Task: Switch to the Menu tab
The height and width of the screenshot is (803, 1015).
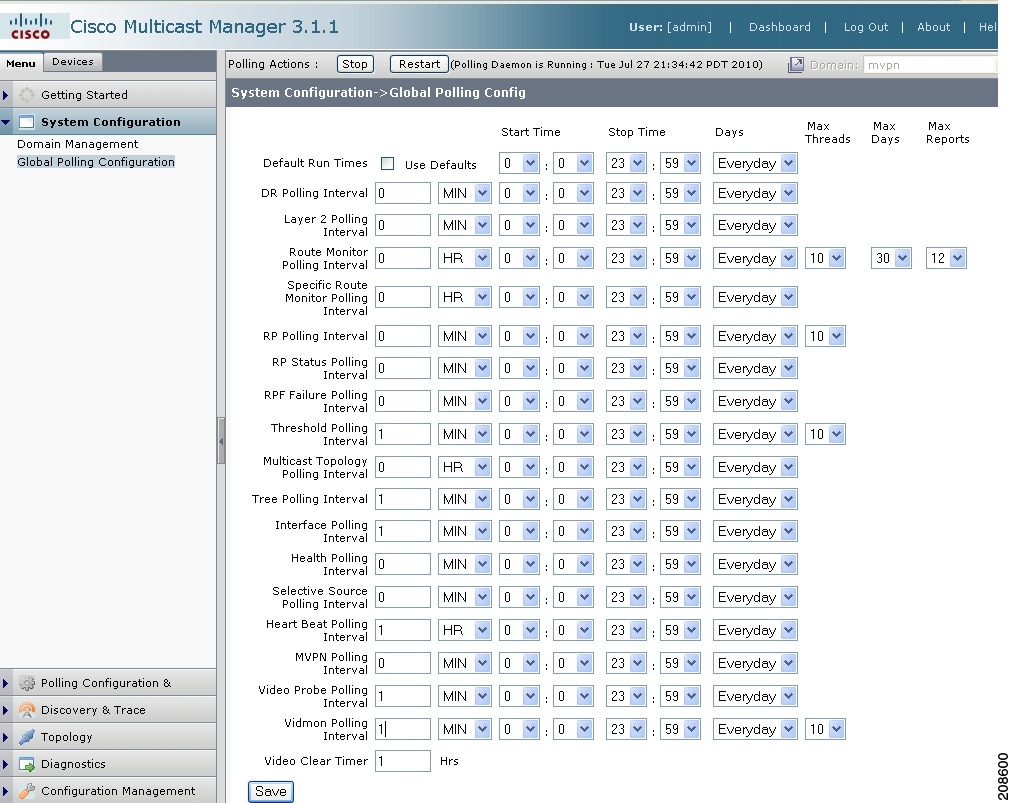Action: (21, 63)
